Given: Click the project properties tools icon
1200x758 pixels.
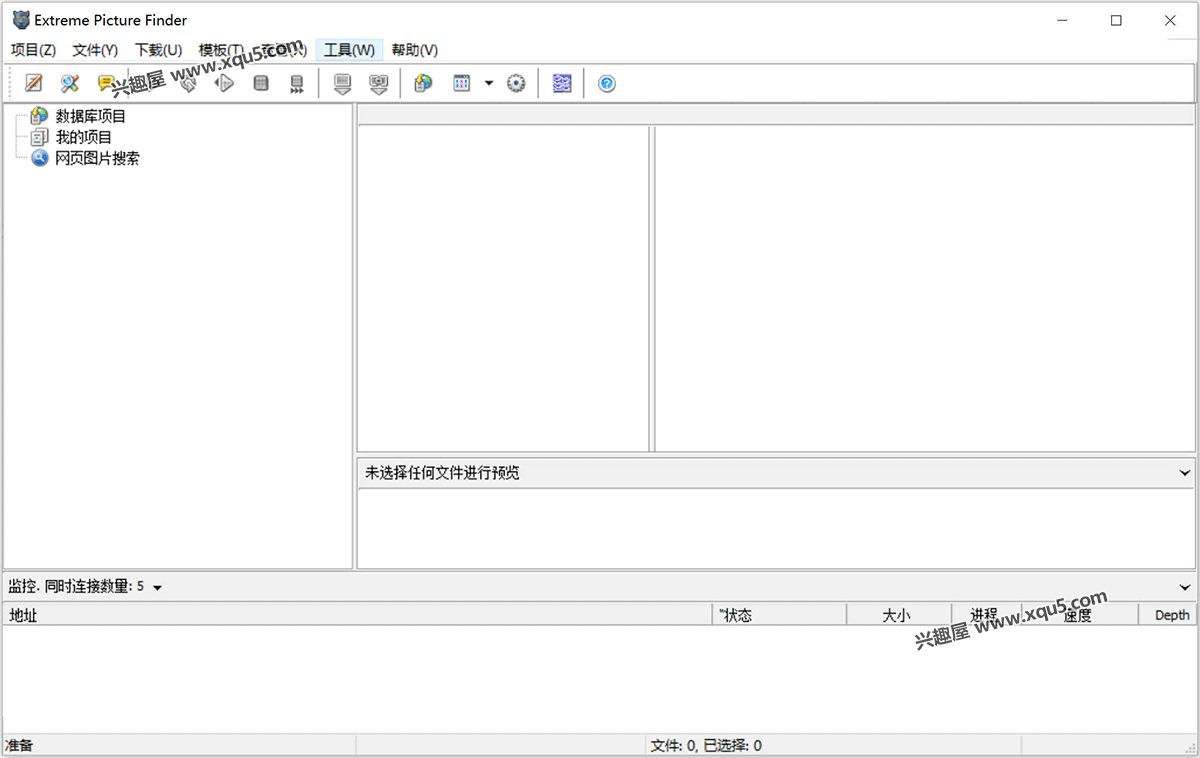Looking at the screenshot, I should tap(69, 84).
